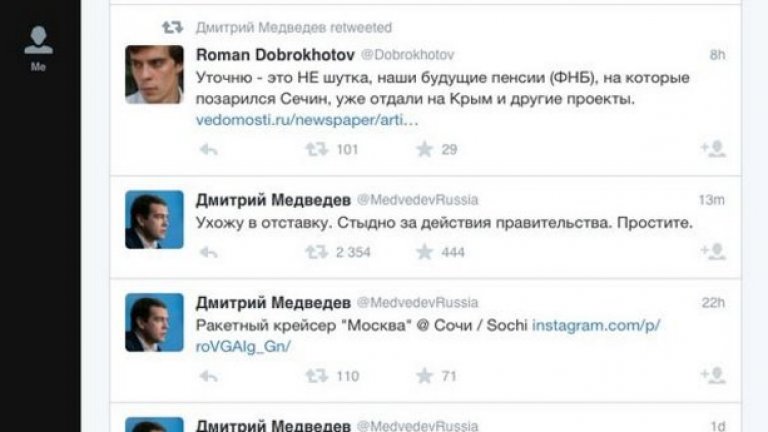Favorite Roman Dobrokhotov's tweet with star
The image size is (768, 432).
coord(424,149)
